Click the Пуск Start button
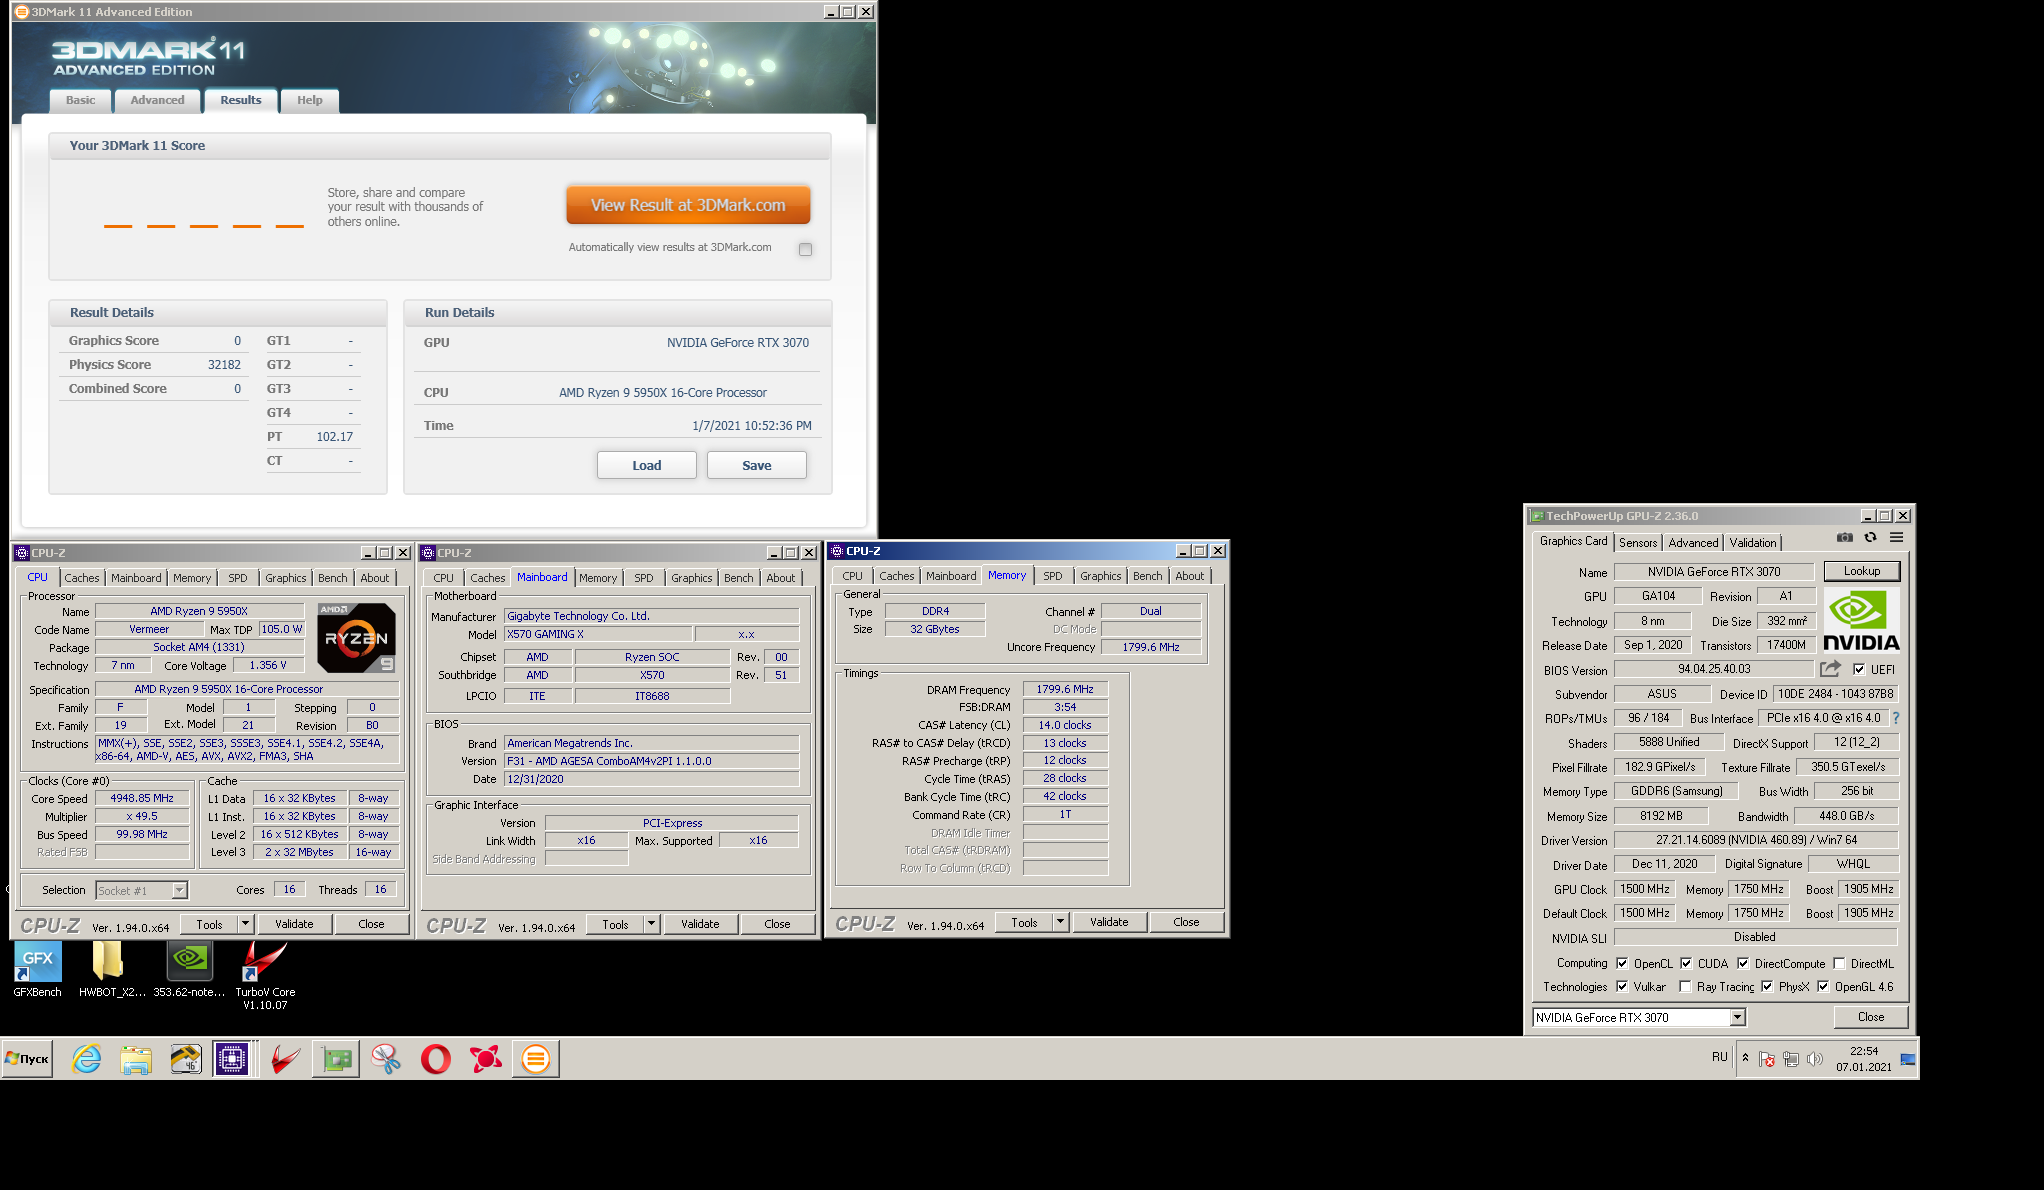 click(27, 1059)
